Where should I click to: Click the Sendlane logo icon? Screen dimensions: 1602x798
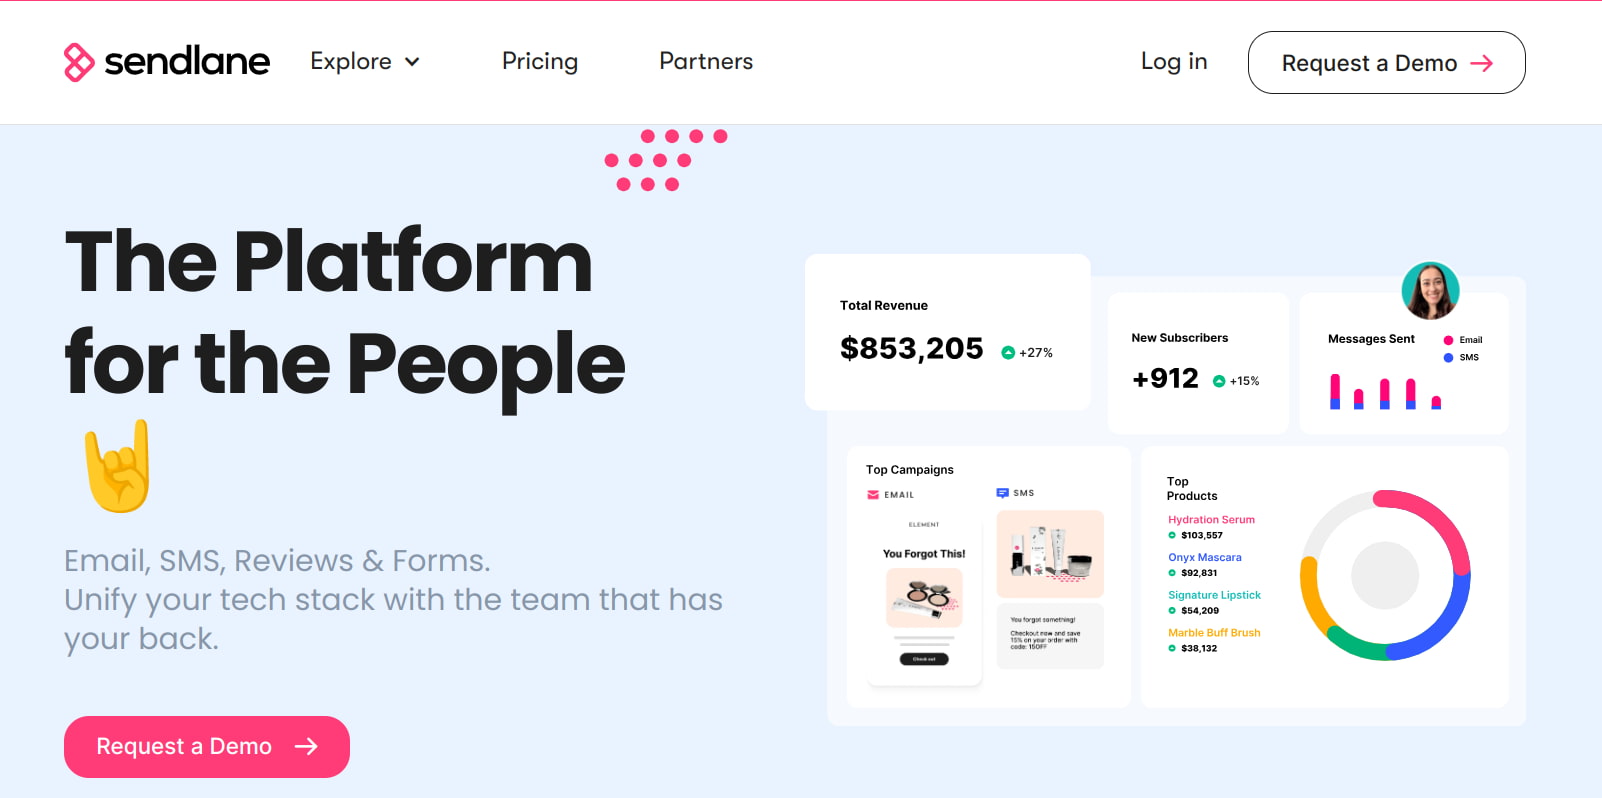coord(79,62)
